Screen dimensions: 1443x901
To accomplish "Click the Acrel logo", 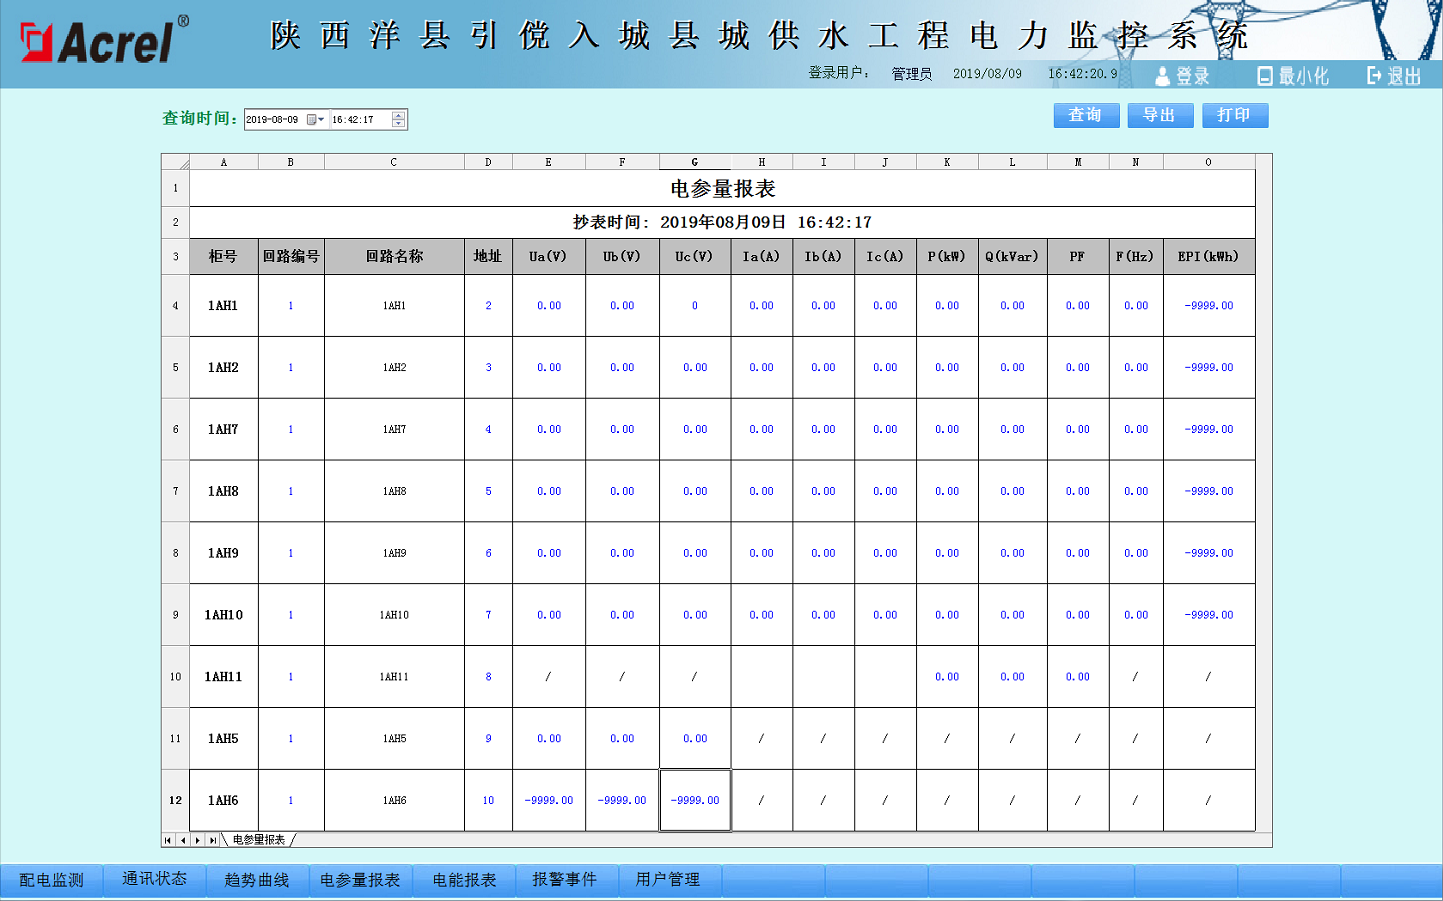I will (104, 42).
